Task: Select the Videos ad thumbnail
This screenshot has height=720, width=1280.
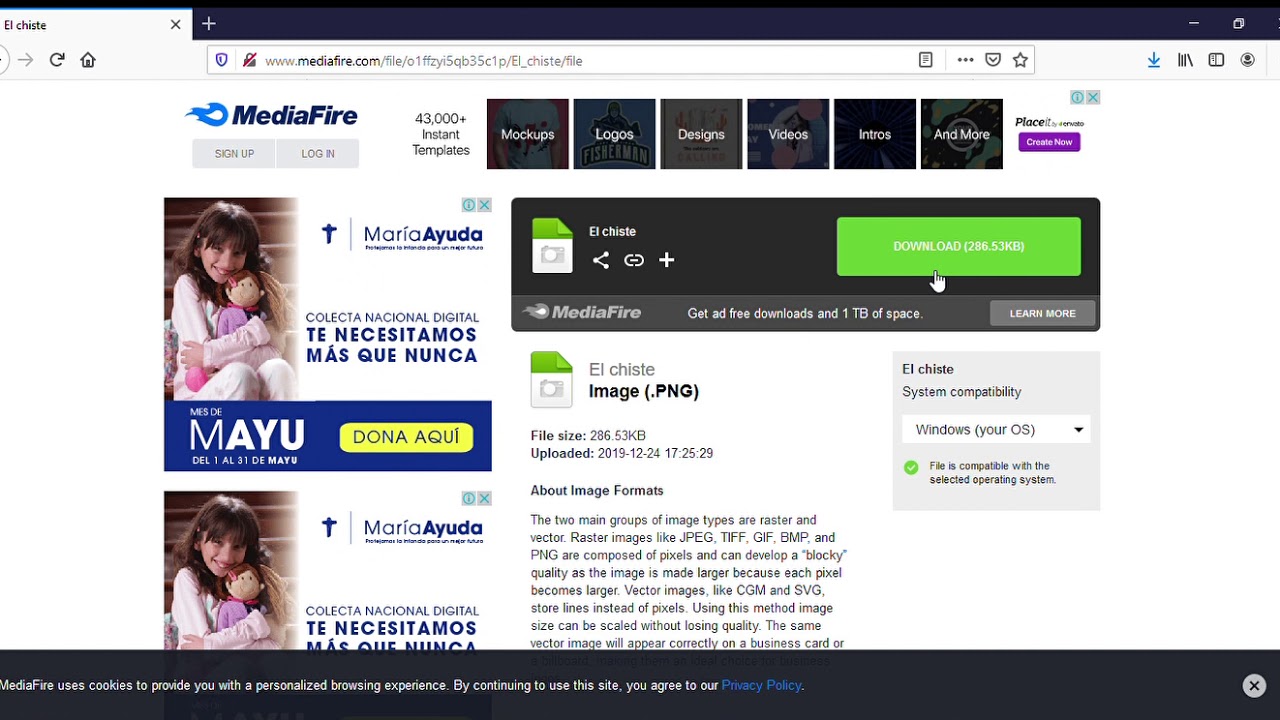Action: point(788,134)
